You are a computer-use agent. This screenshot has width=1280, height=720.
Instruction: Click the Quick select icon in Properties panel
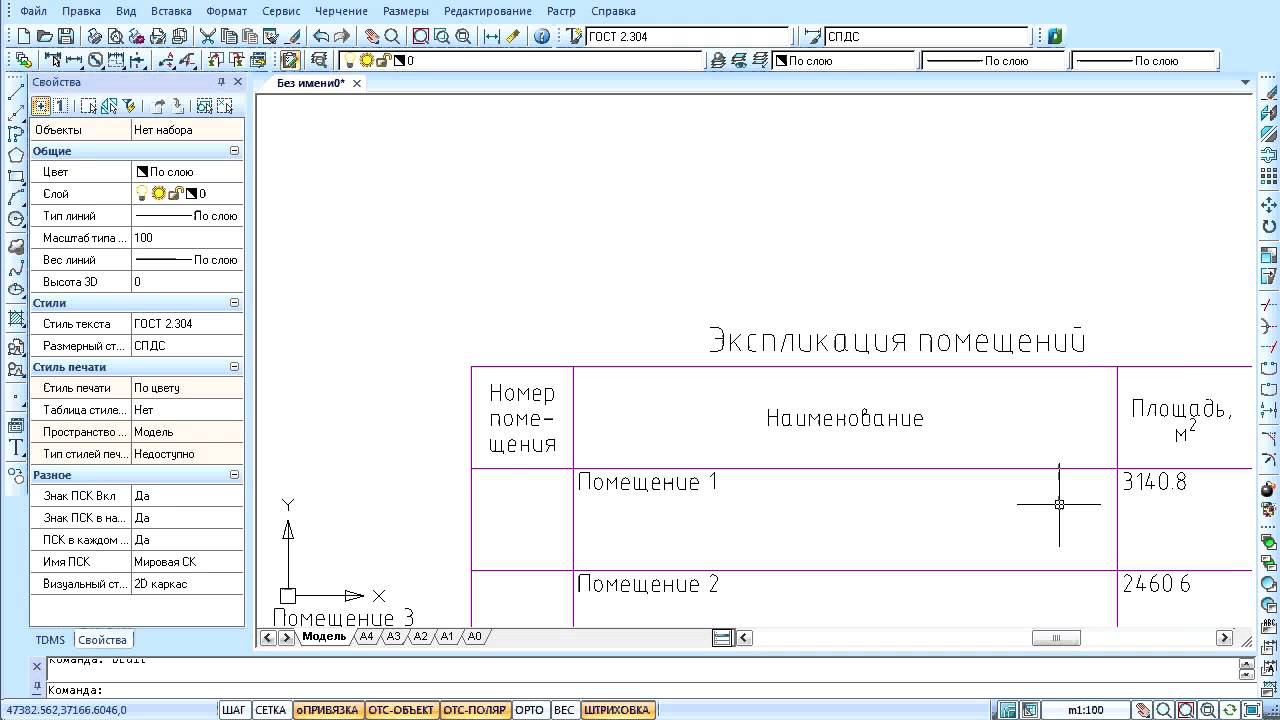click(x=129, y=105)
